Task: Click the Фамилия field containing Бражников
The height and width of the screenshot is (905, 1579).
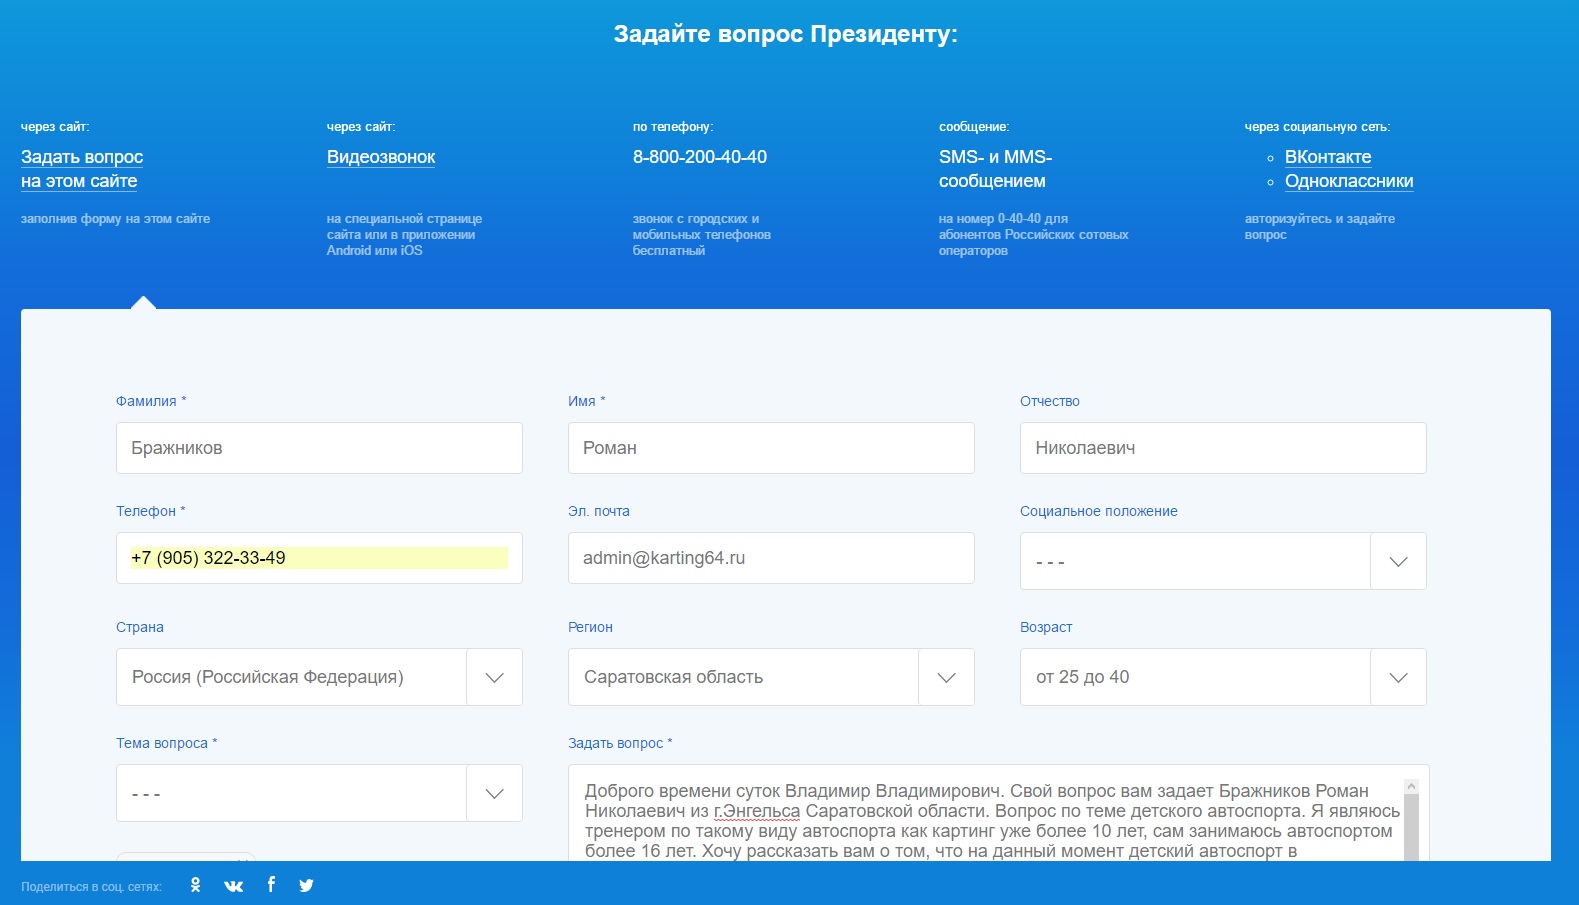Action: click(x=319, y=448)
